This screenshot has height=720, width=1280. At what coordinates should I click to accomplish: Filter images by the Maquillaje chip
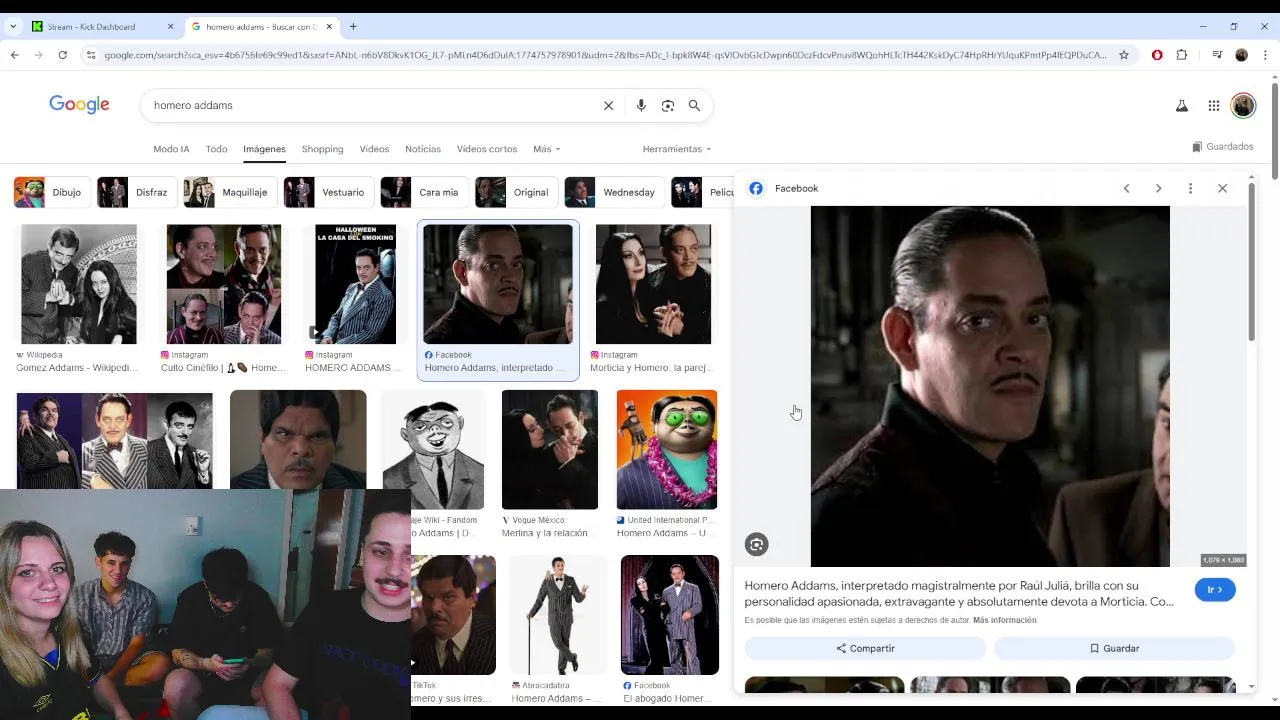click(x=230, y=192)
